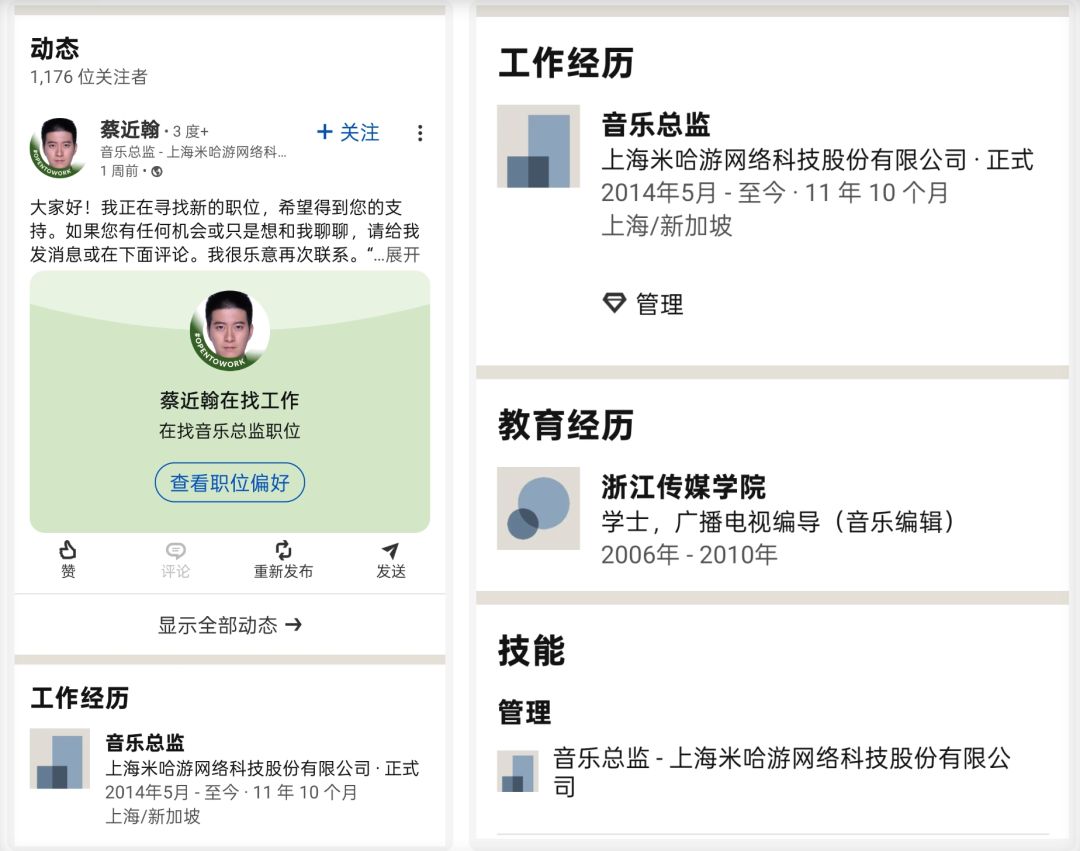Click 蔡近翰在找工作 card title

(229, 400)
